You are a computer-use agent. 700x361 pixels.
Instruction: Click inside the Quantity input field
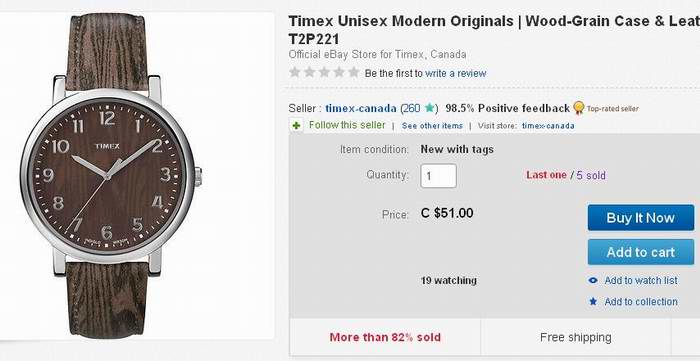click(438, 176)
